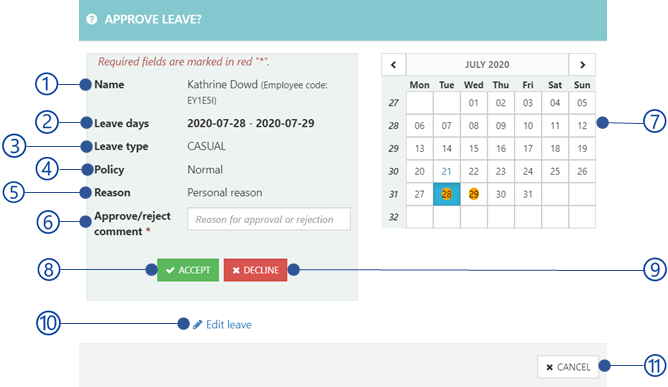Click the Wed column header
The width and height of the screenshot is (668, 387).
(x=474, y=85)
